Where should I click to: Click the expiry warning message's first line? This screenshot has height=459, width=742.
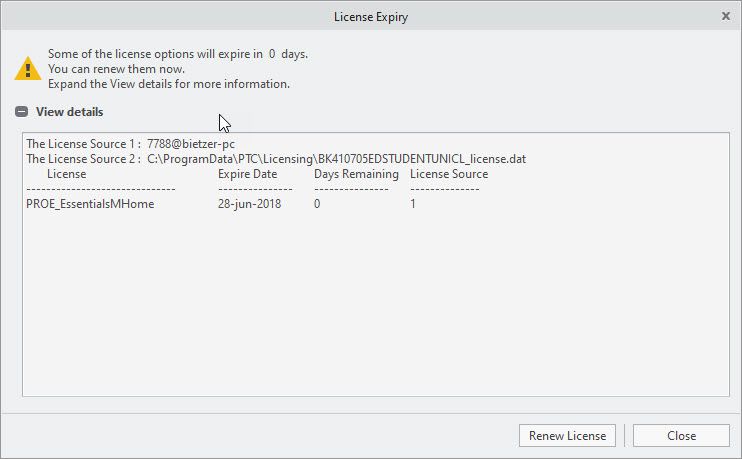(x=178, y=54)
